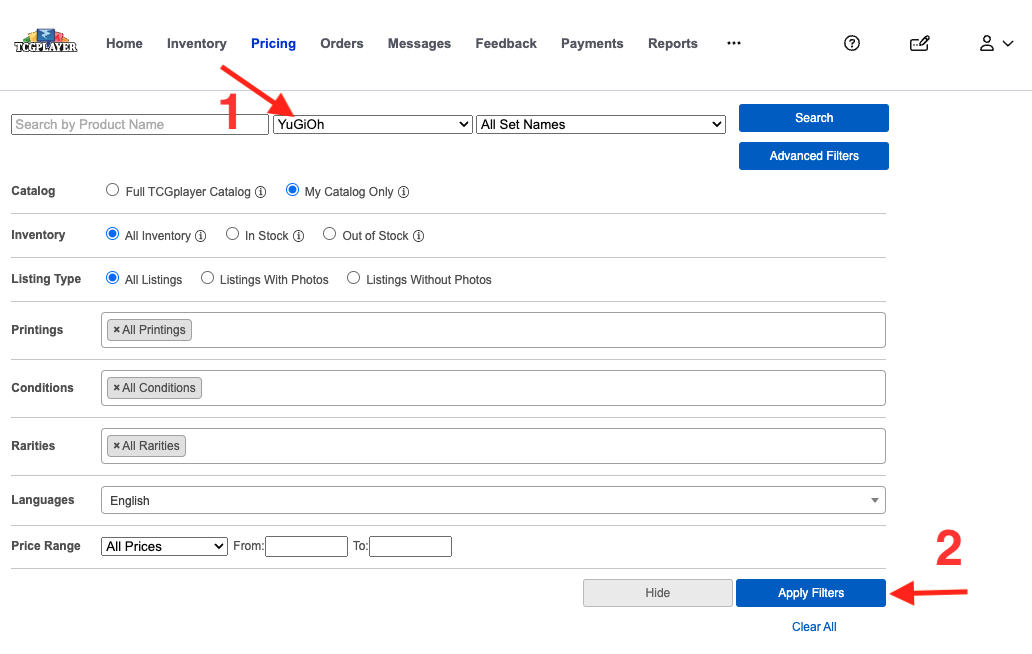Open the Pricing menu item

coord(273,43)
